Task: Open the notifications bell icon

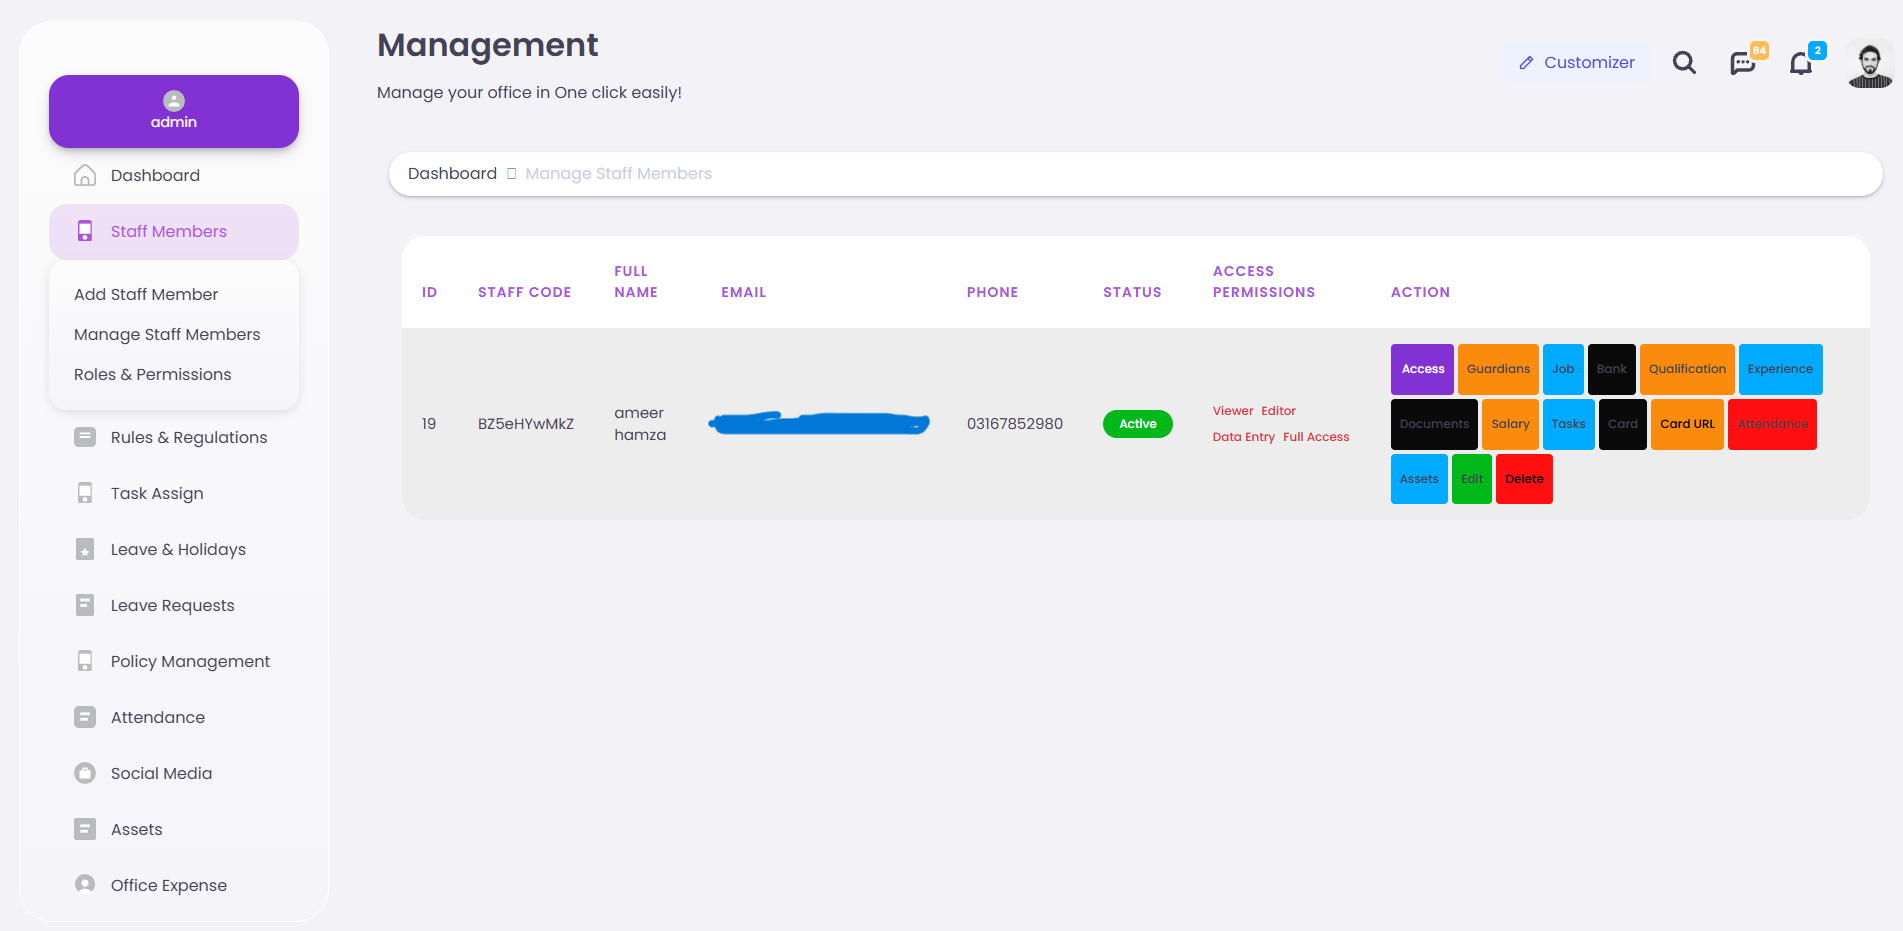Action: 1801,64
